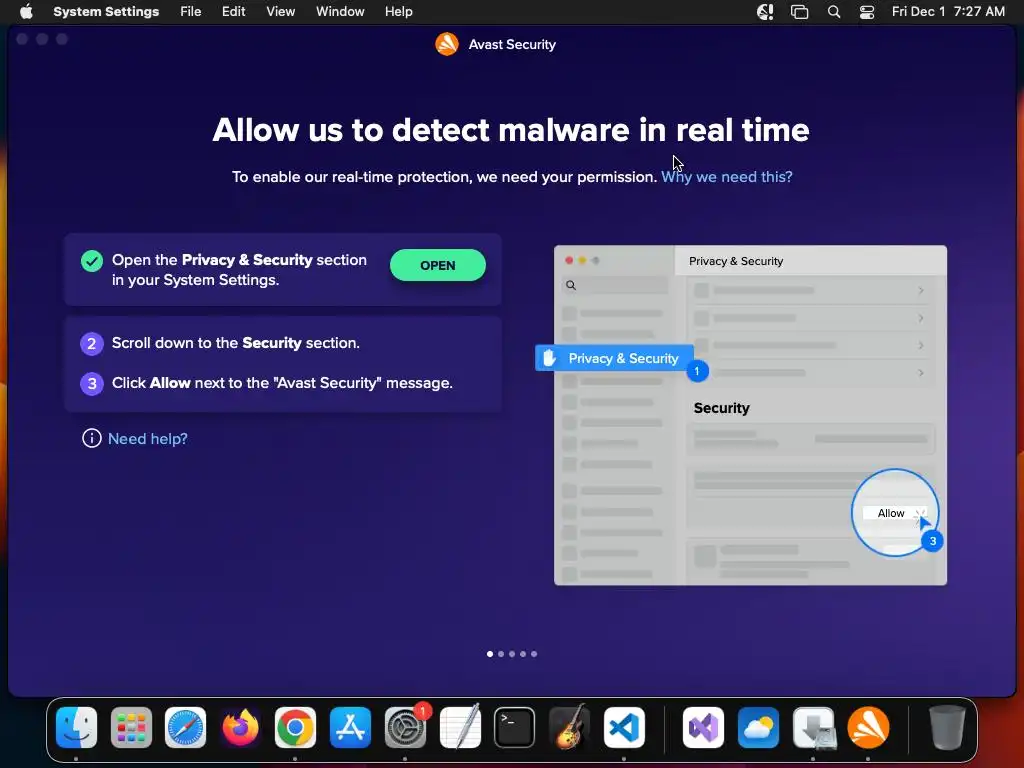Open the Apple menu
The width and height of the screenshot is (1024, 768).
pyautogui.click(x=26, y=12)
